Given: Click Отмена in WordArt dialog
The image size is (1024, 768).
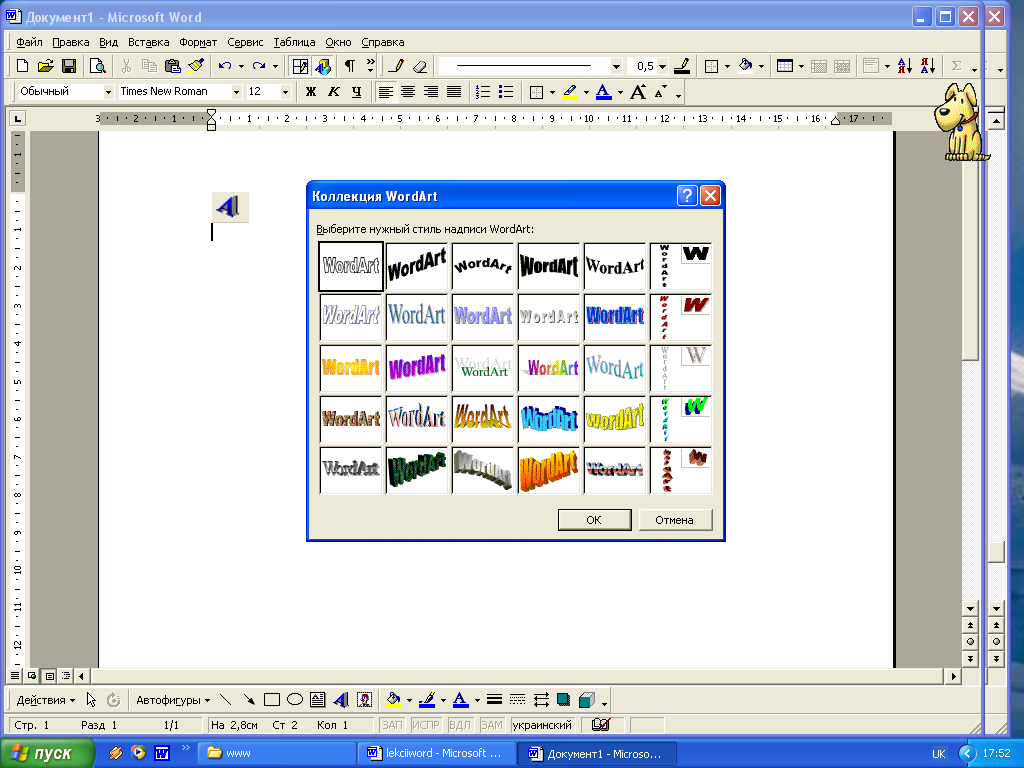Looking at the screenshot, I should pyautogui.click(x=675, y=520).
